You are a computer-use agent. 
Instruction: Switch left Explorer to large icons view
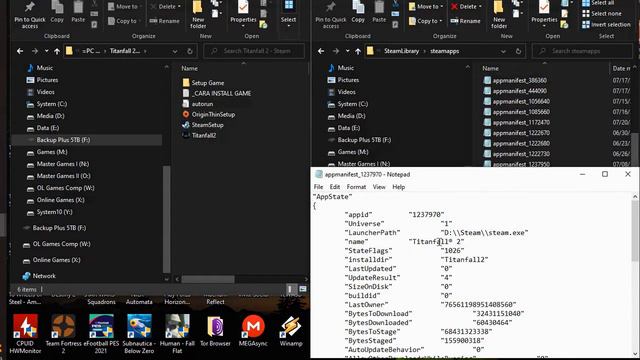tap(303, 289)
